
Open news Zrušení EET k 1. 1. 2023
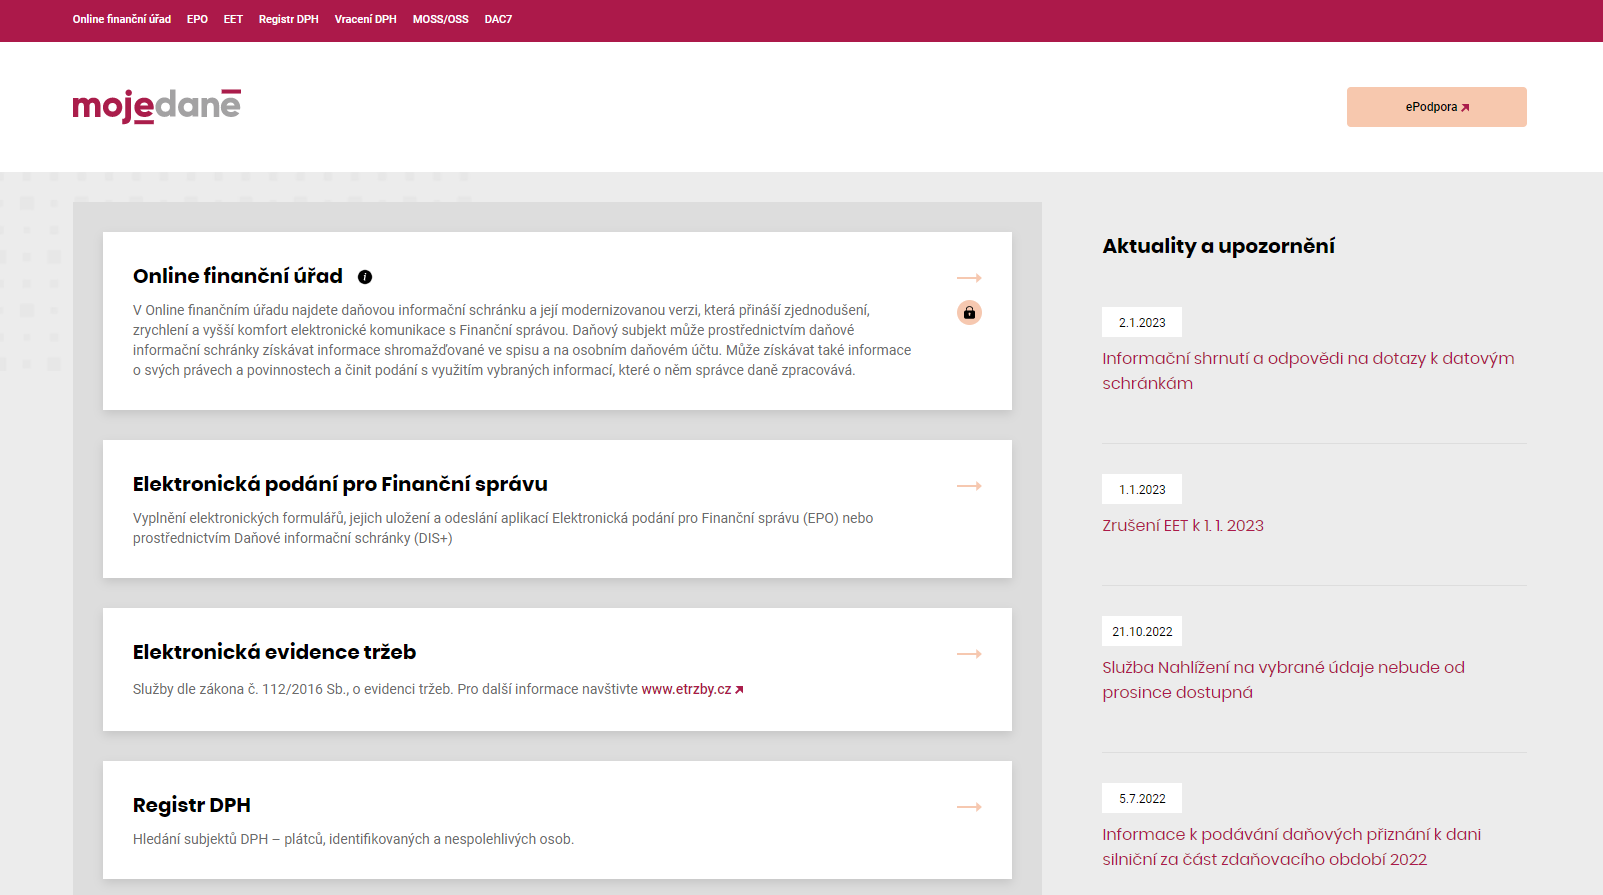tap(1183, 526)
